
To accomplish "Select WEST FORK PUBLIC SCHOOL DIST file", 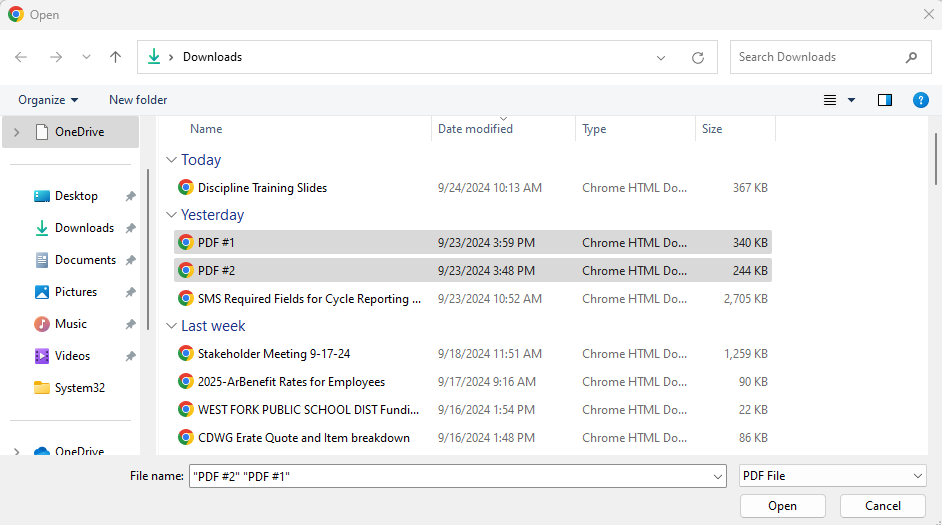I will tap(473, 410).
